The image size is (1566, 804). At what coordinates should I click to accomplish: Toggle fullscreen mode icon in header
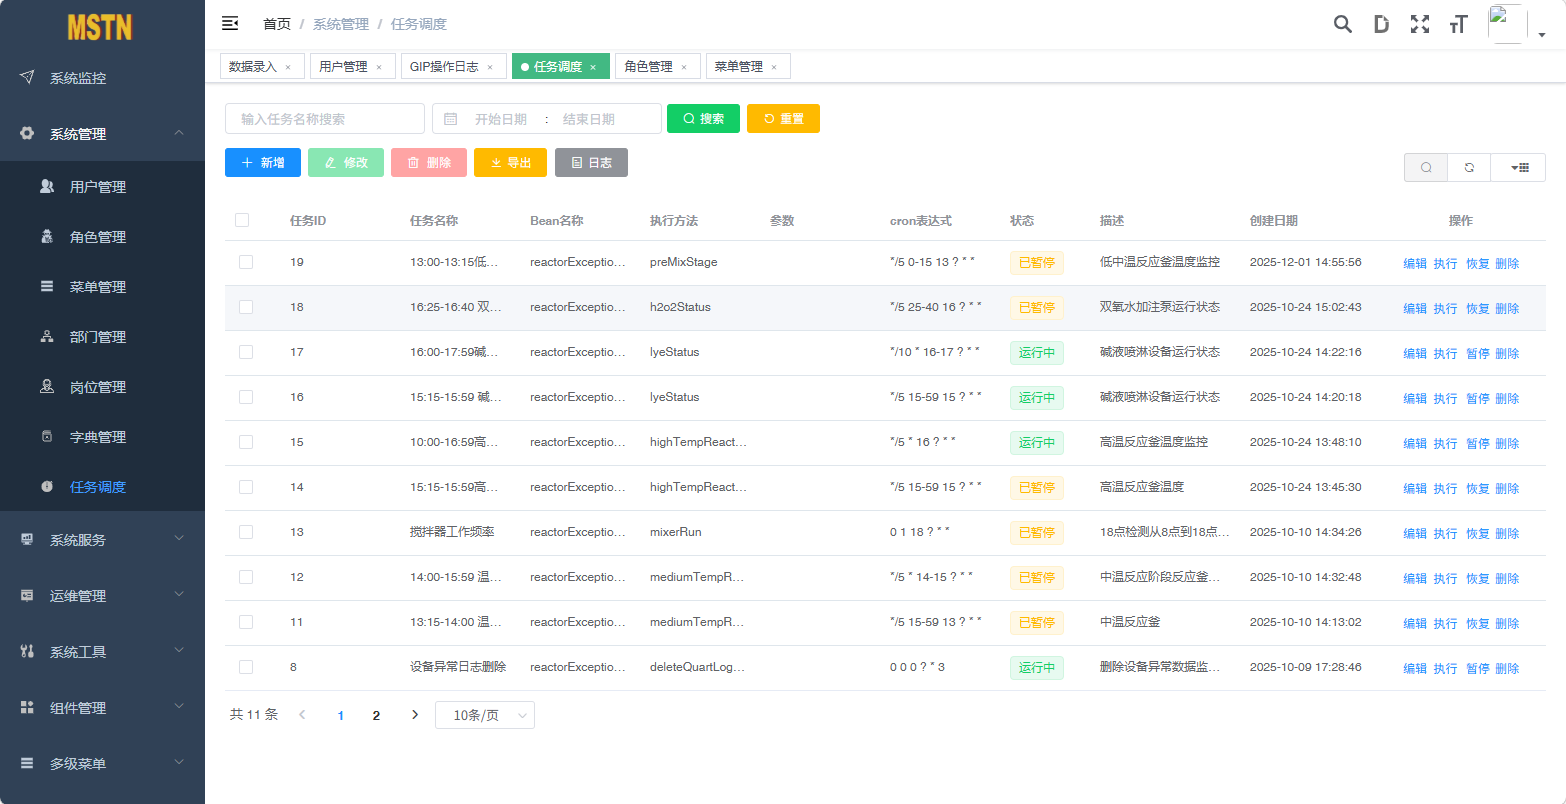[1420, 25]
